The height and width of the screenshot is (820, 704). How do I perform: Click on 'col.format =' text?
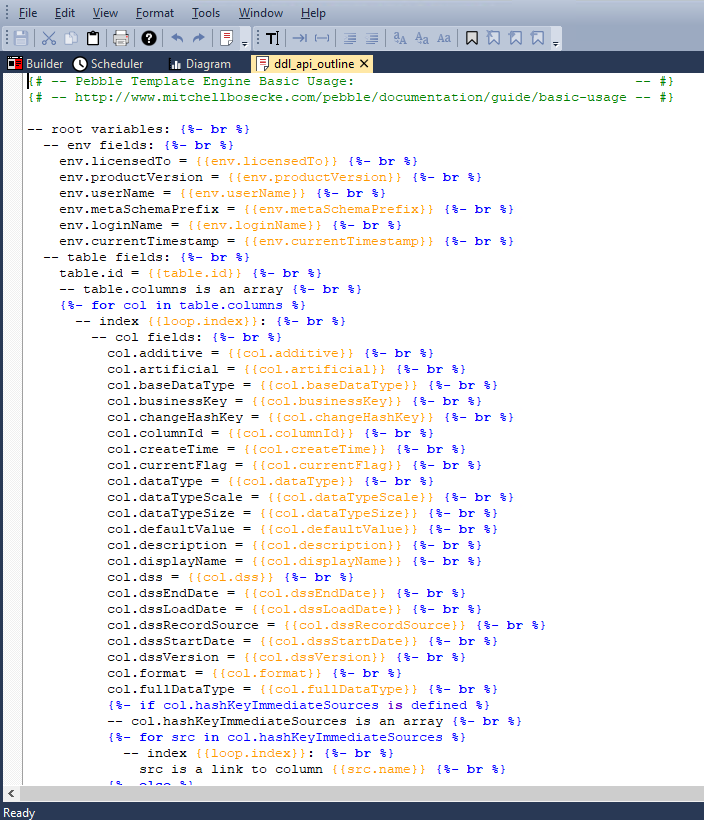[x=155, y=674]
